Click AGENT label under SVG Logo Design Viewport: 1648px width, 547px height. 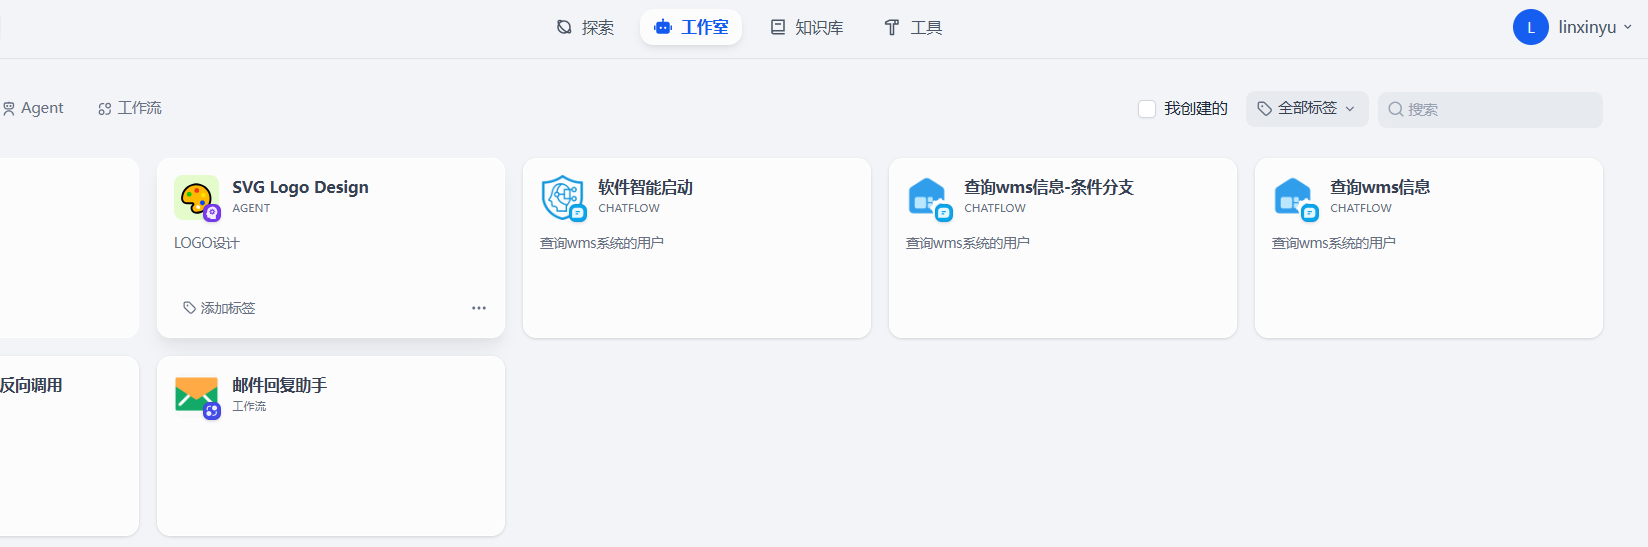click(x=251, y=208)
